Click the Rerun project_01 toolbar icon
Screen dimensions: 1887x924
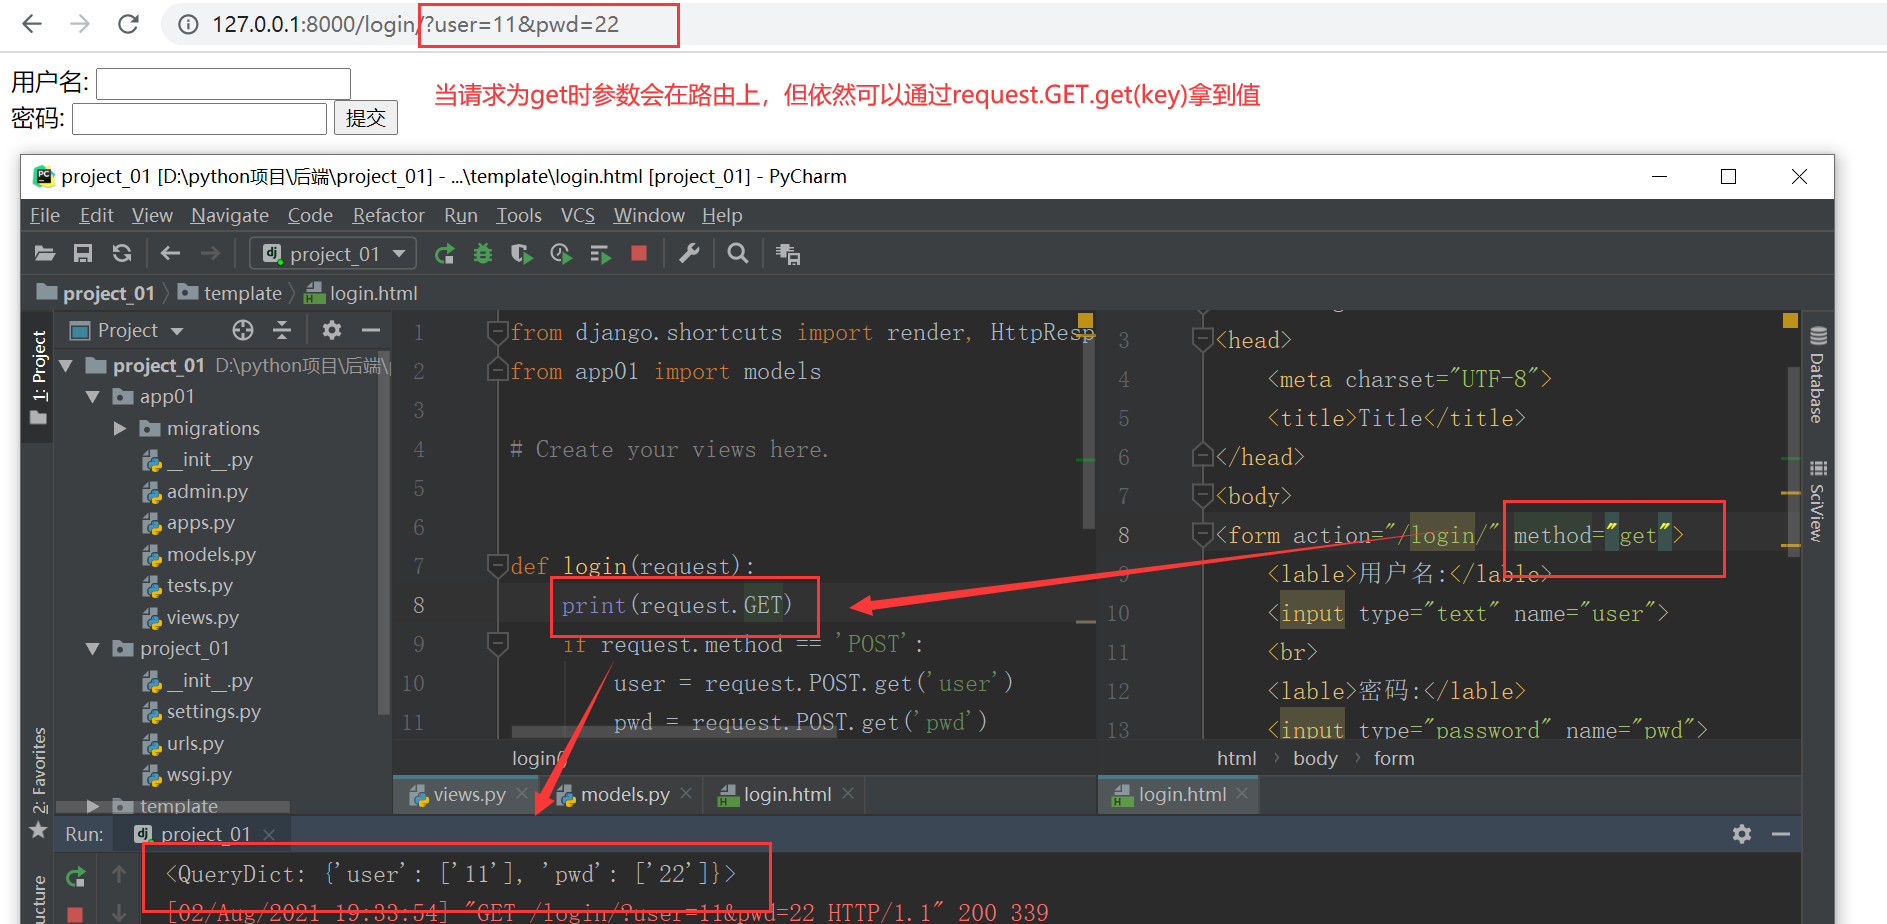(x=445, y=254)
